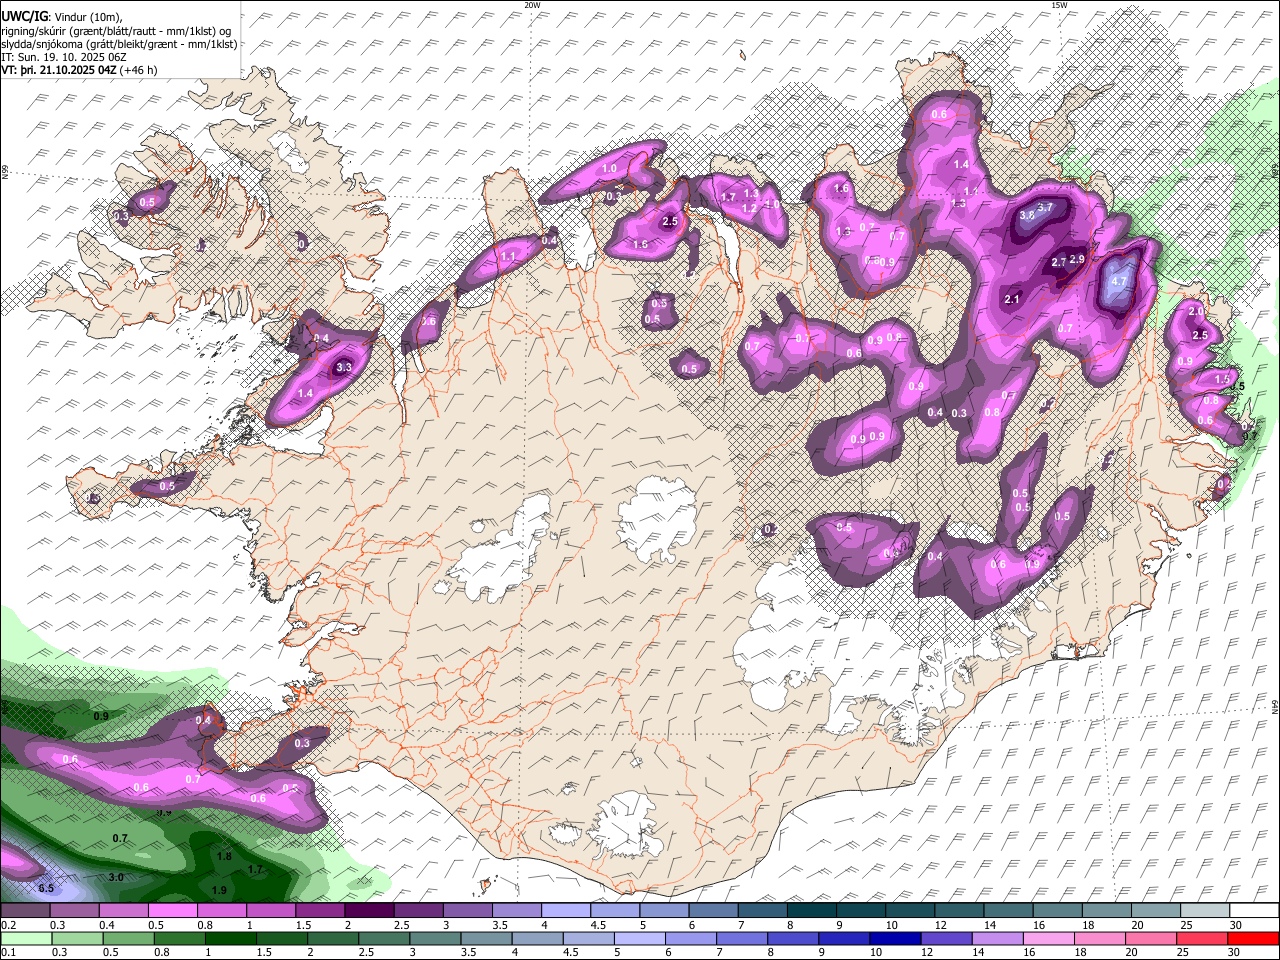Select the 3.7 precipitation value on the map

1045,207
